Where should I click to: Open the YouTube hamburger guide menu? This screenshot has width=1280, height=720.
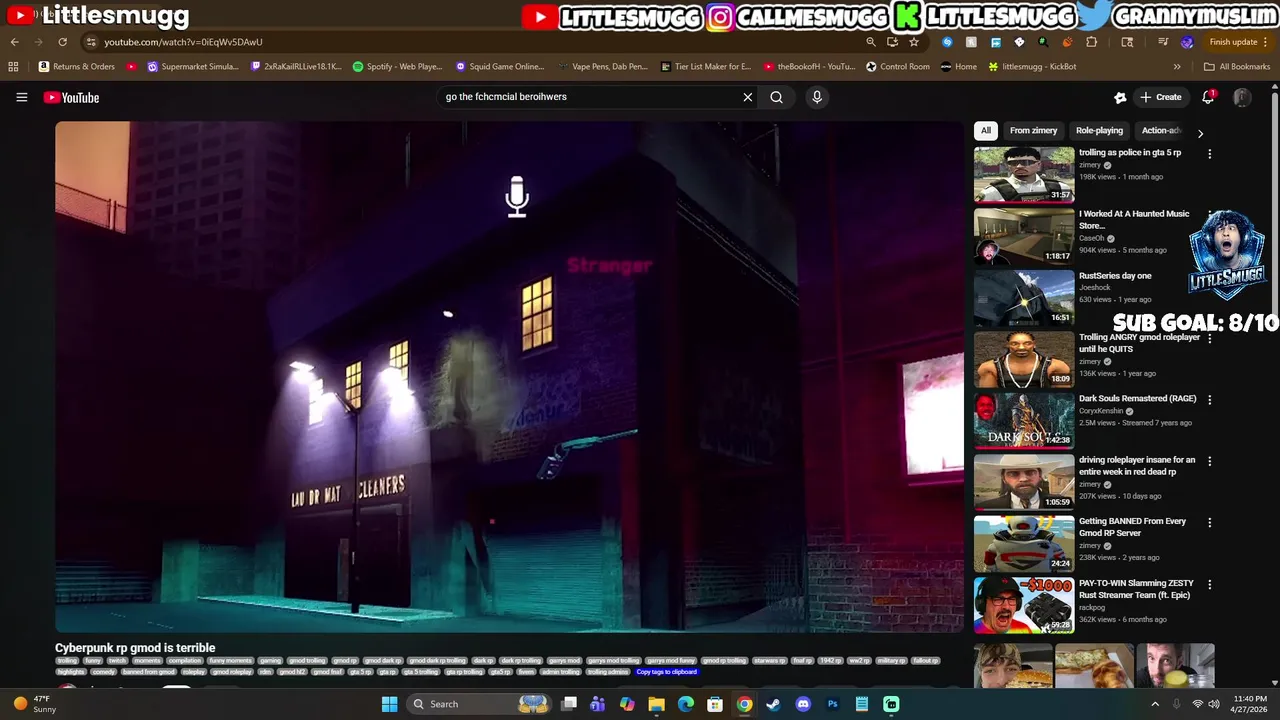[x=21, y=97]
